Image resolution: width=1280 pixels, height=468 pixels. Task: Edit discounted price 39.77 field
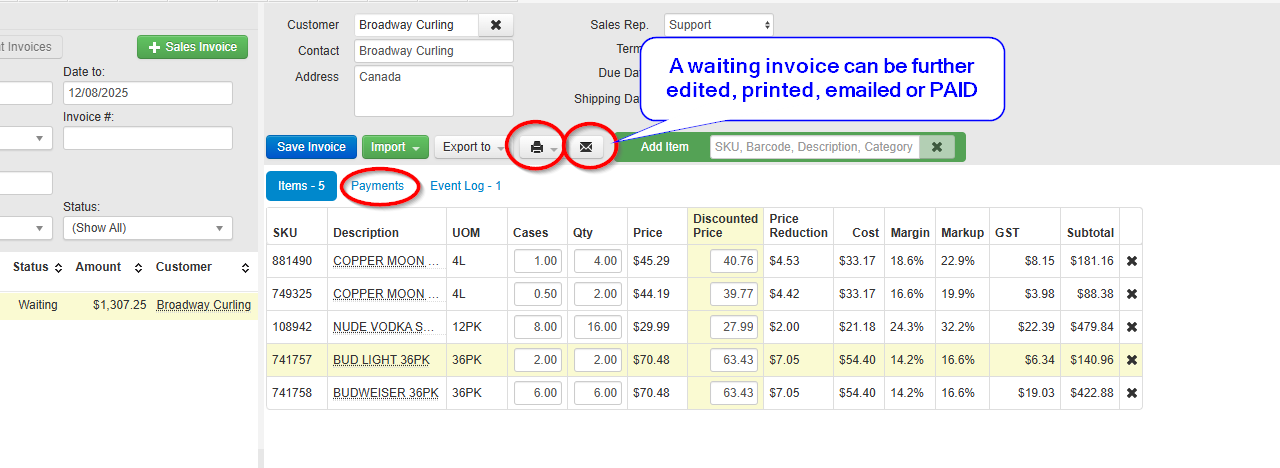(734, 294)
